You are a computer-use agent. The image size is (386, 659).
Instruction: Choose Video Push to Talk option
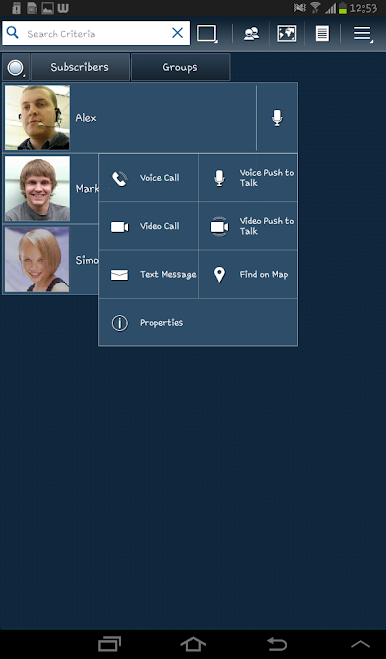coord(248,226)
